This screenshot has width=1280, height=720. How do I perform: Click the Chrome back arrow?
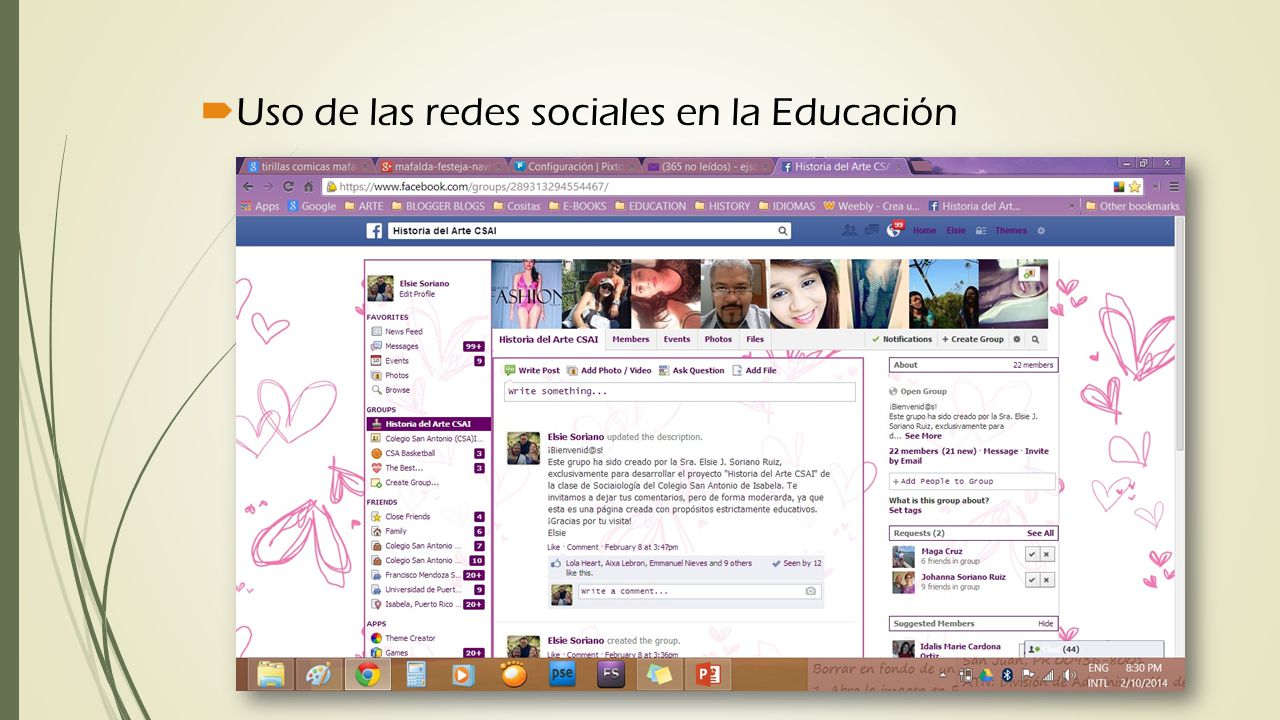248,186
